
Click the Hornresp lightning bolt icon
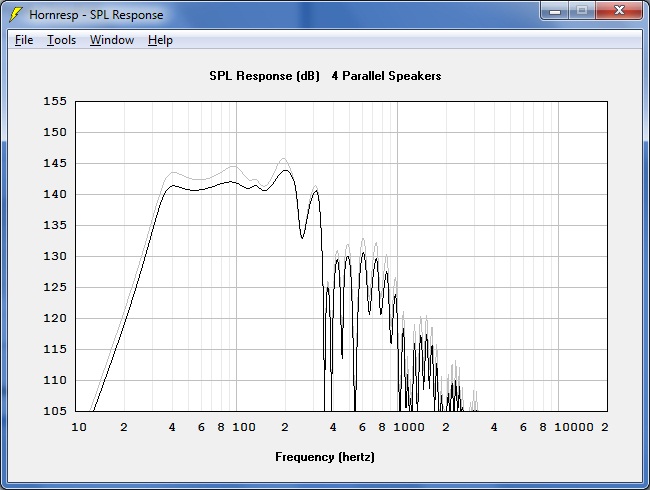click(16, 15)
